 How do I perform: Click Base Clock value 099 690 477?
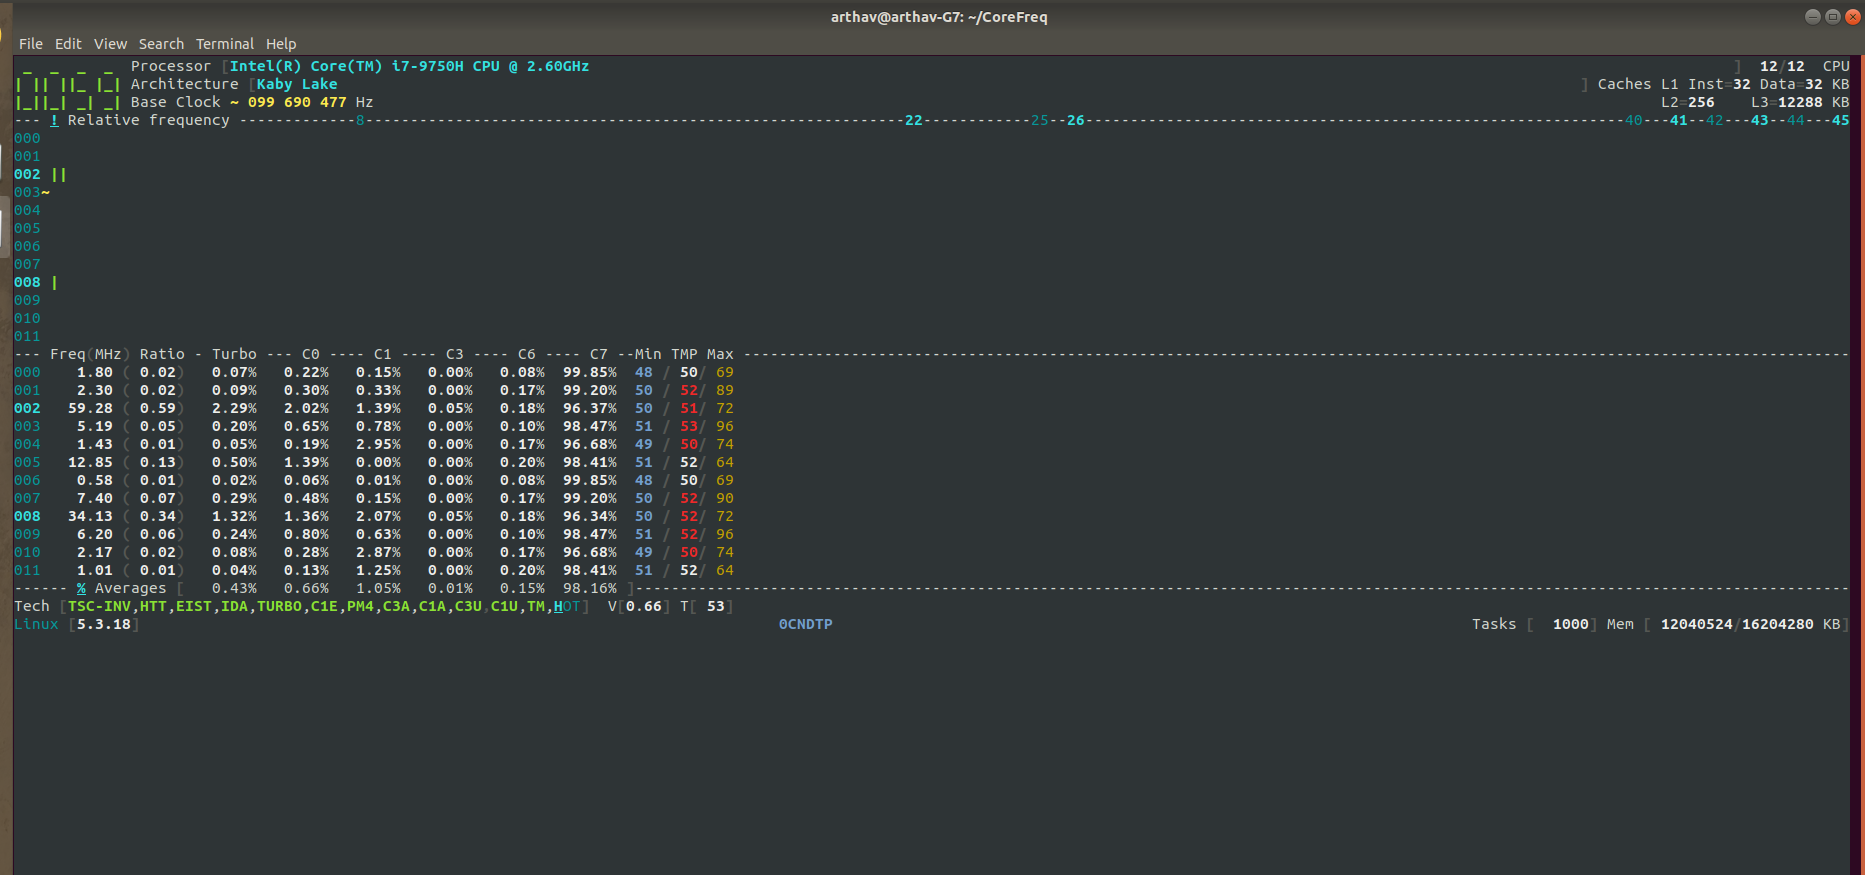pyautogui.click(x=297, y=102)
